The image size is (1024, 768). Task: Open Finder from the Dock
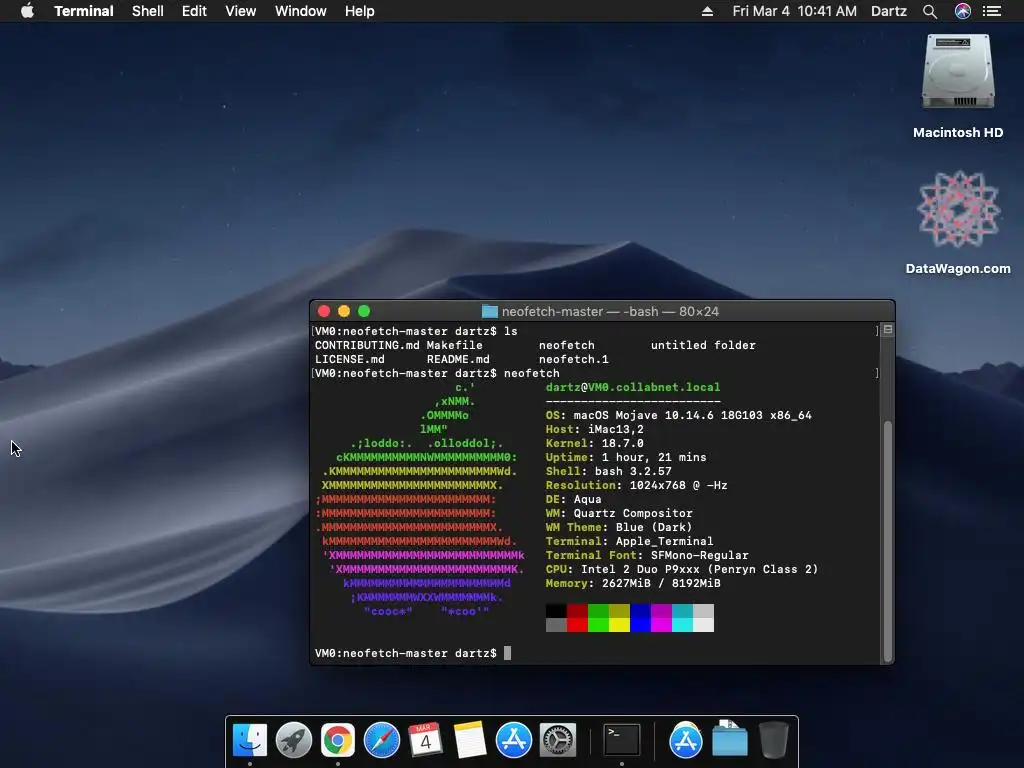point(249,740)
